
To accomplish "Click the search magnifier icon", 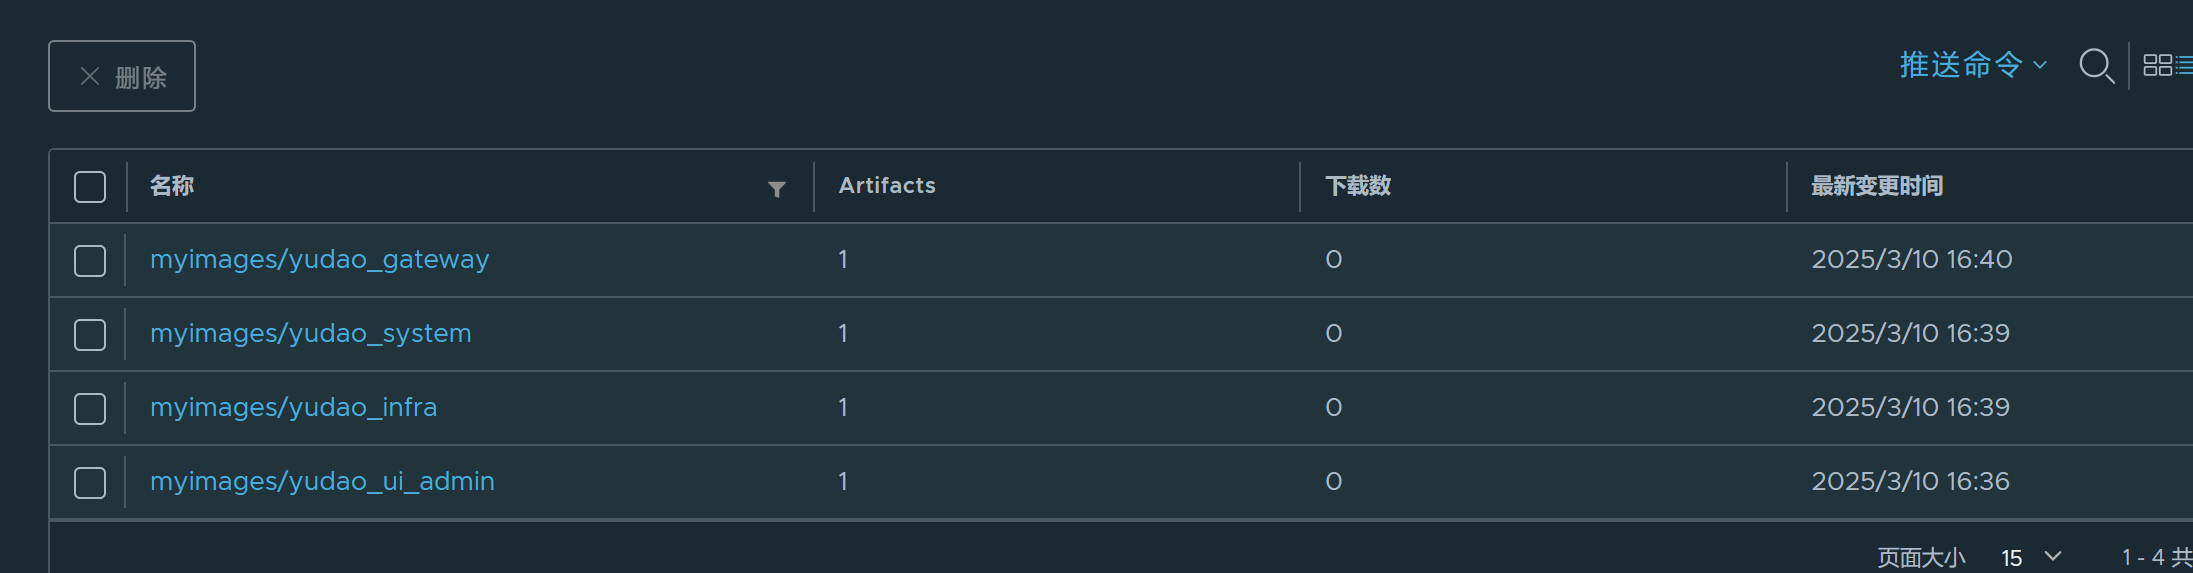I will click(x=2095, y=66).
